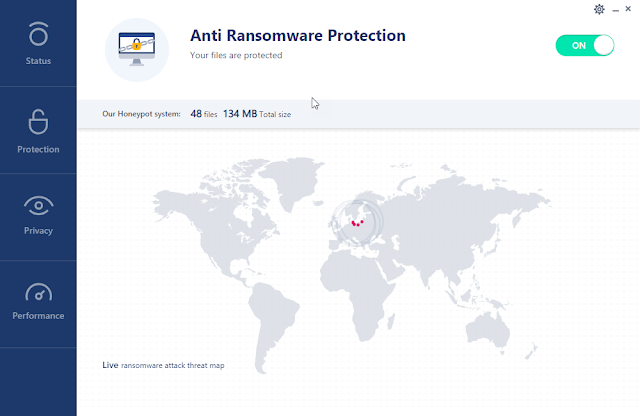Select the Performance gauge icon
Screen dimensions: 640x416
(x=38, y=292)
